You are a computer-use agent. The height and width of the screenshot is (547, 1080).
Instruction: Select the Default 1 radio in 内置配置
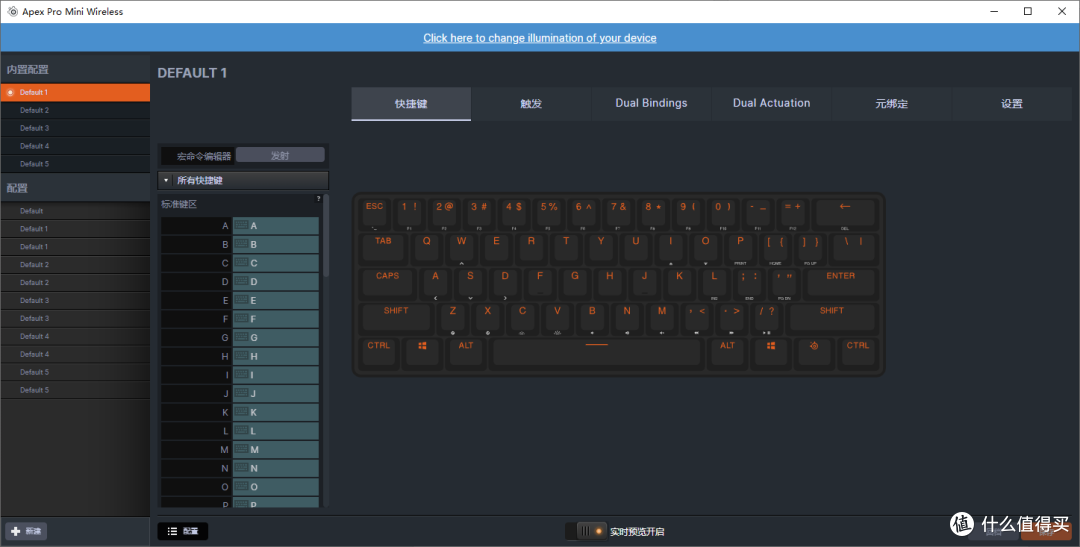[x=10, y=92]
